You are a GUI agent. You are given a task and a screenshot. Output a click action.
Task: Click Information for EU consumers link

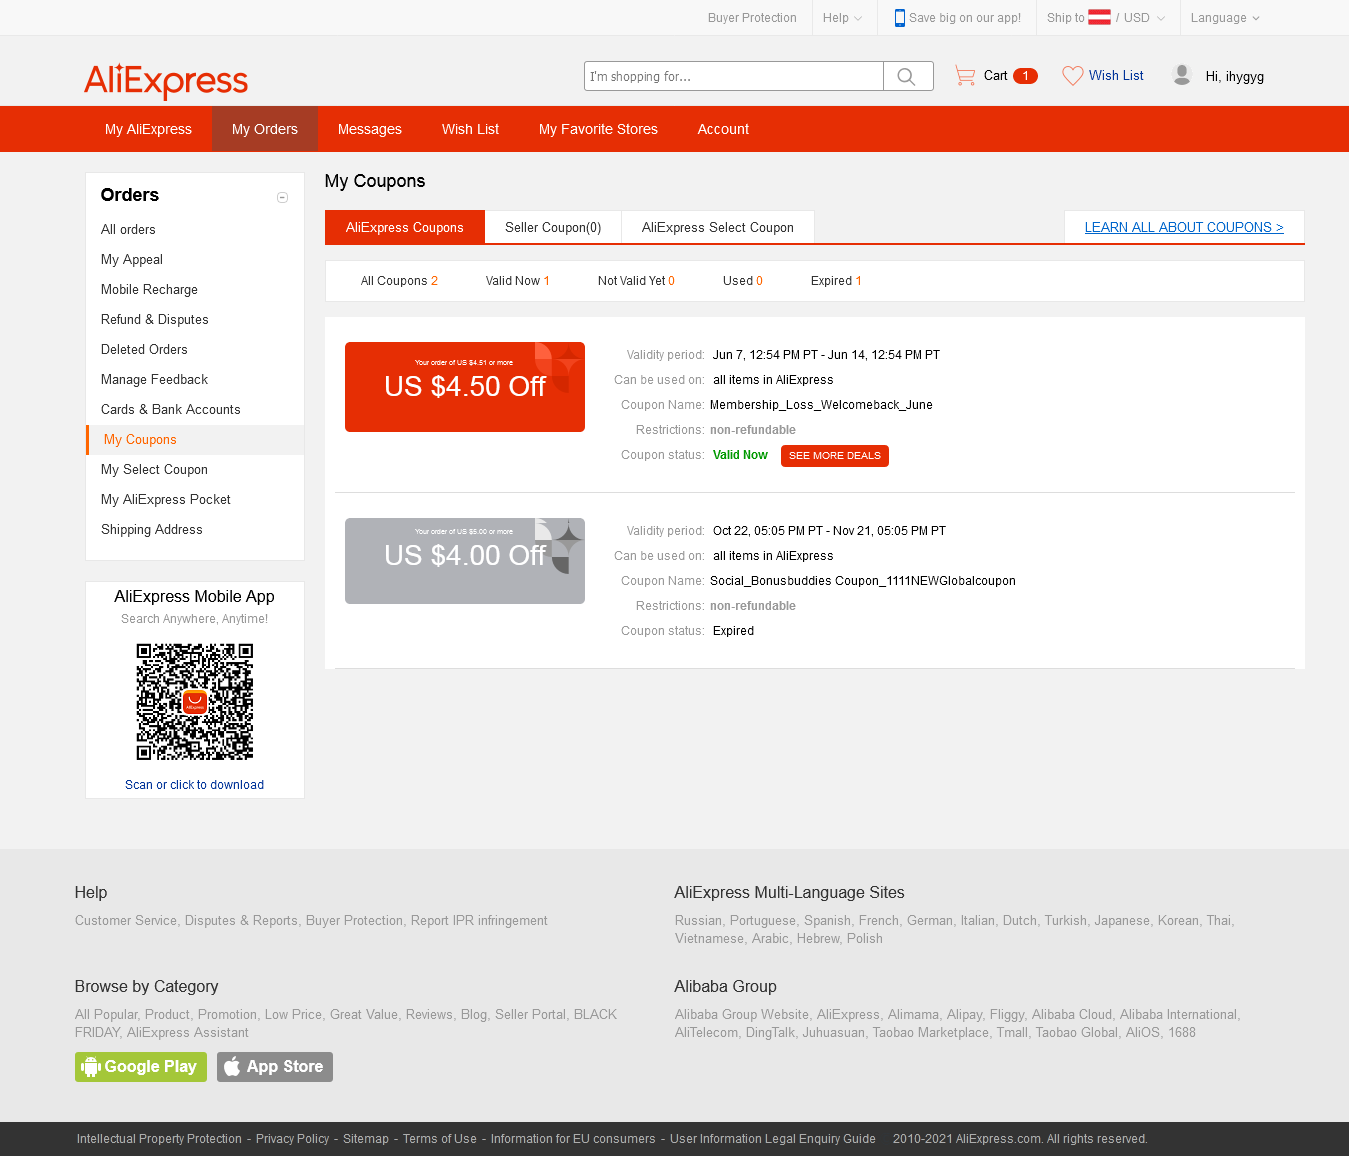[573, 1139]
